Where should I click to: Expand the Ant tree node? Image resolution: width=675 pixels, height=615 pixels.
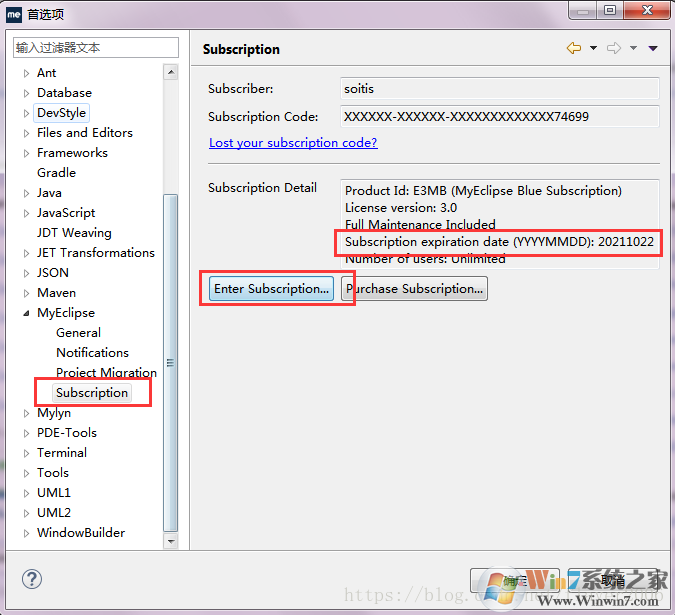tap(26, 73)
